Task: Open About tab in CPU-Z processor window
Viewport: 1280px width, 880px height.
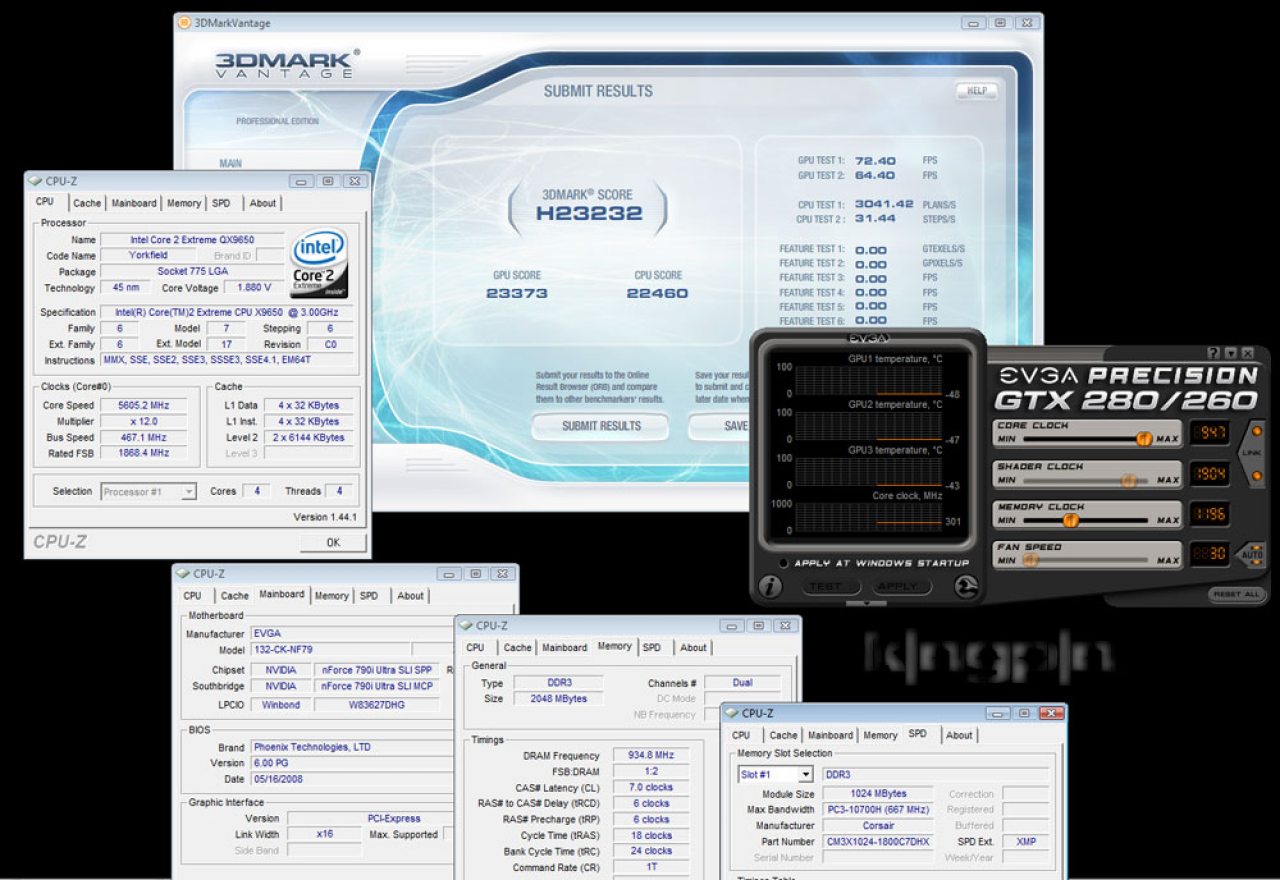Action: 263,203
